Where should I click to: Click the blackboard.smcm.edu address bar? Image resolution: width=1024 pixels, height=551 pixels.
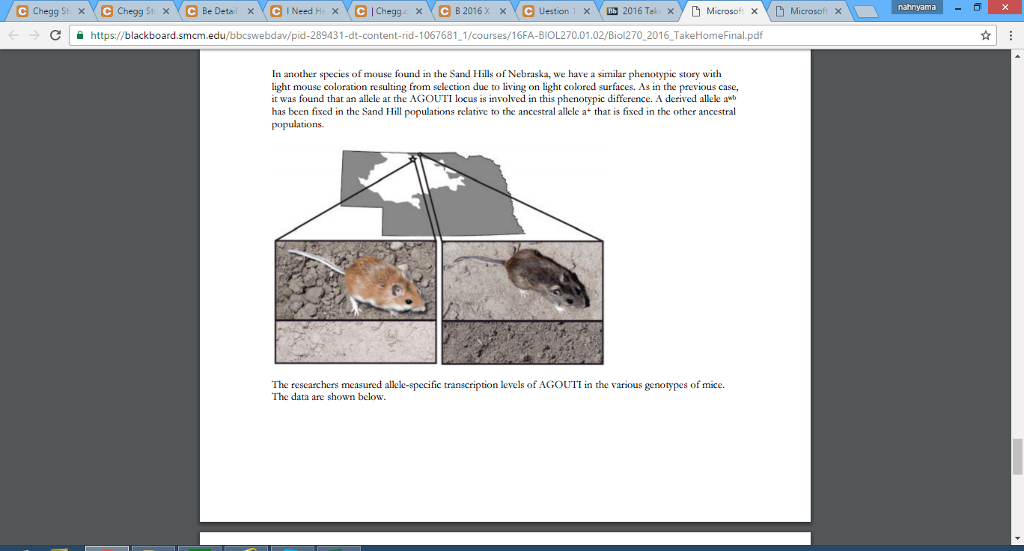tap(500, 35)
